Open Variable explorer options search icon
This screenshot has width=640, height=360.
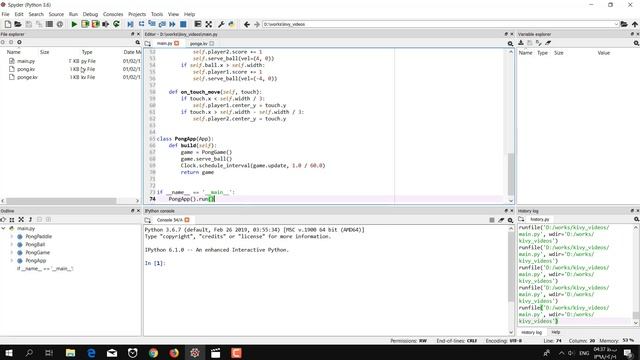[x=636, y=43]
